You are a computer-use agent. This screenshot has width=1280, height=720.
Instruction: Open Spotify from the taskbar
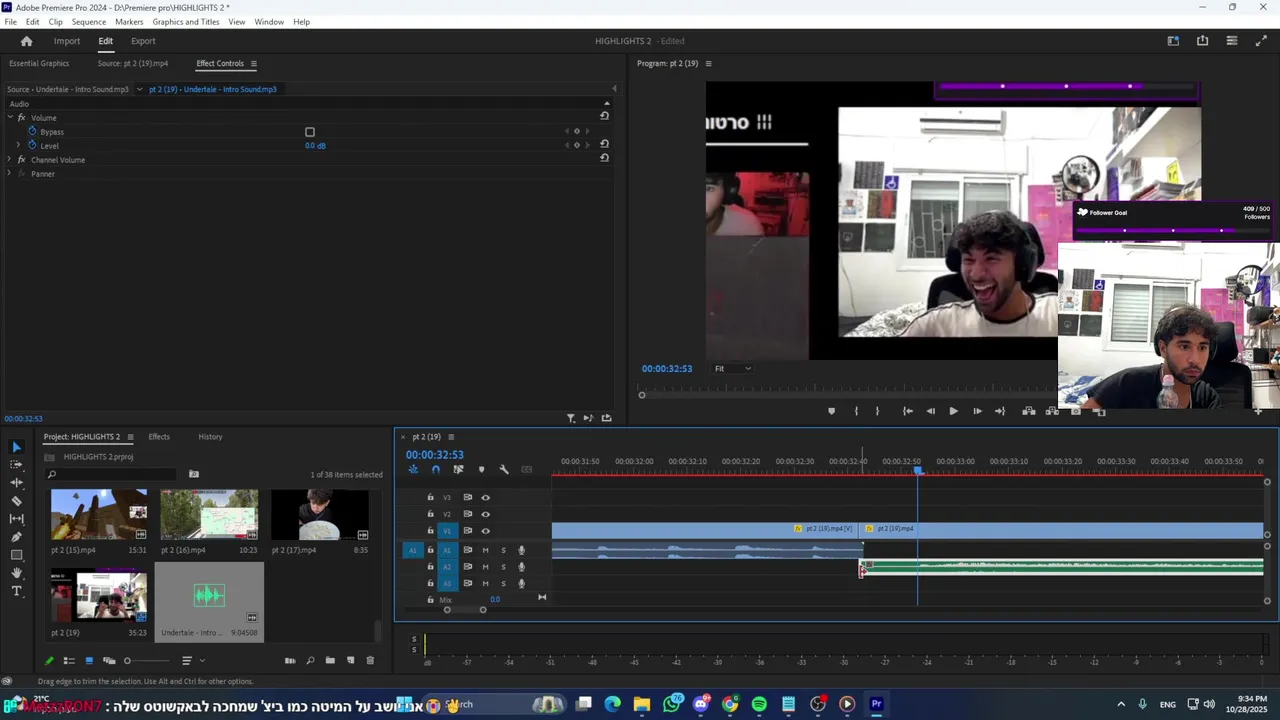click(759, 705)
